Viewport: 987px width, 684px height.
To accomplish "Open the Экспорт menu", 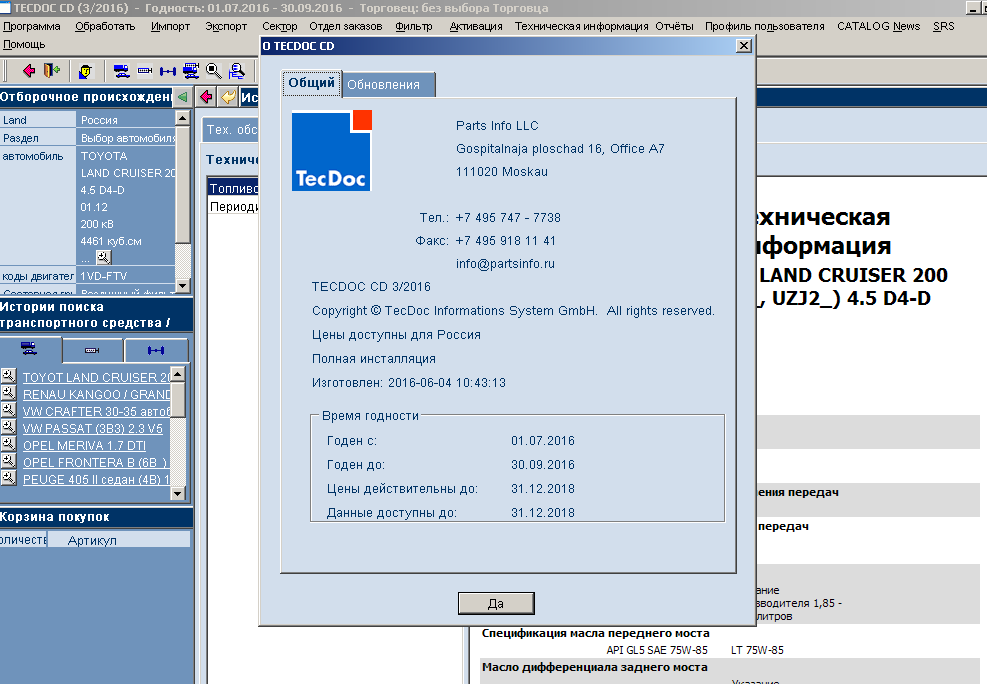I will [226, 26].
